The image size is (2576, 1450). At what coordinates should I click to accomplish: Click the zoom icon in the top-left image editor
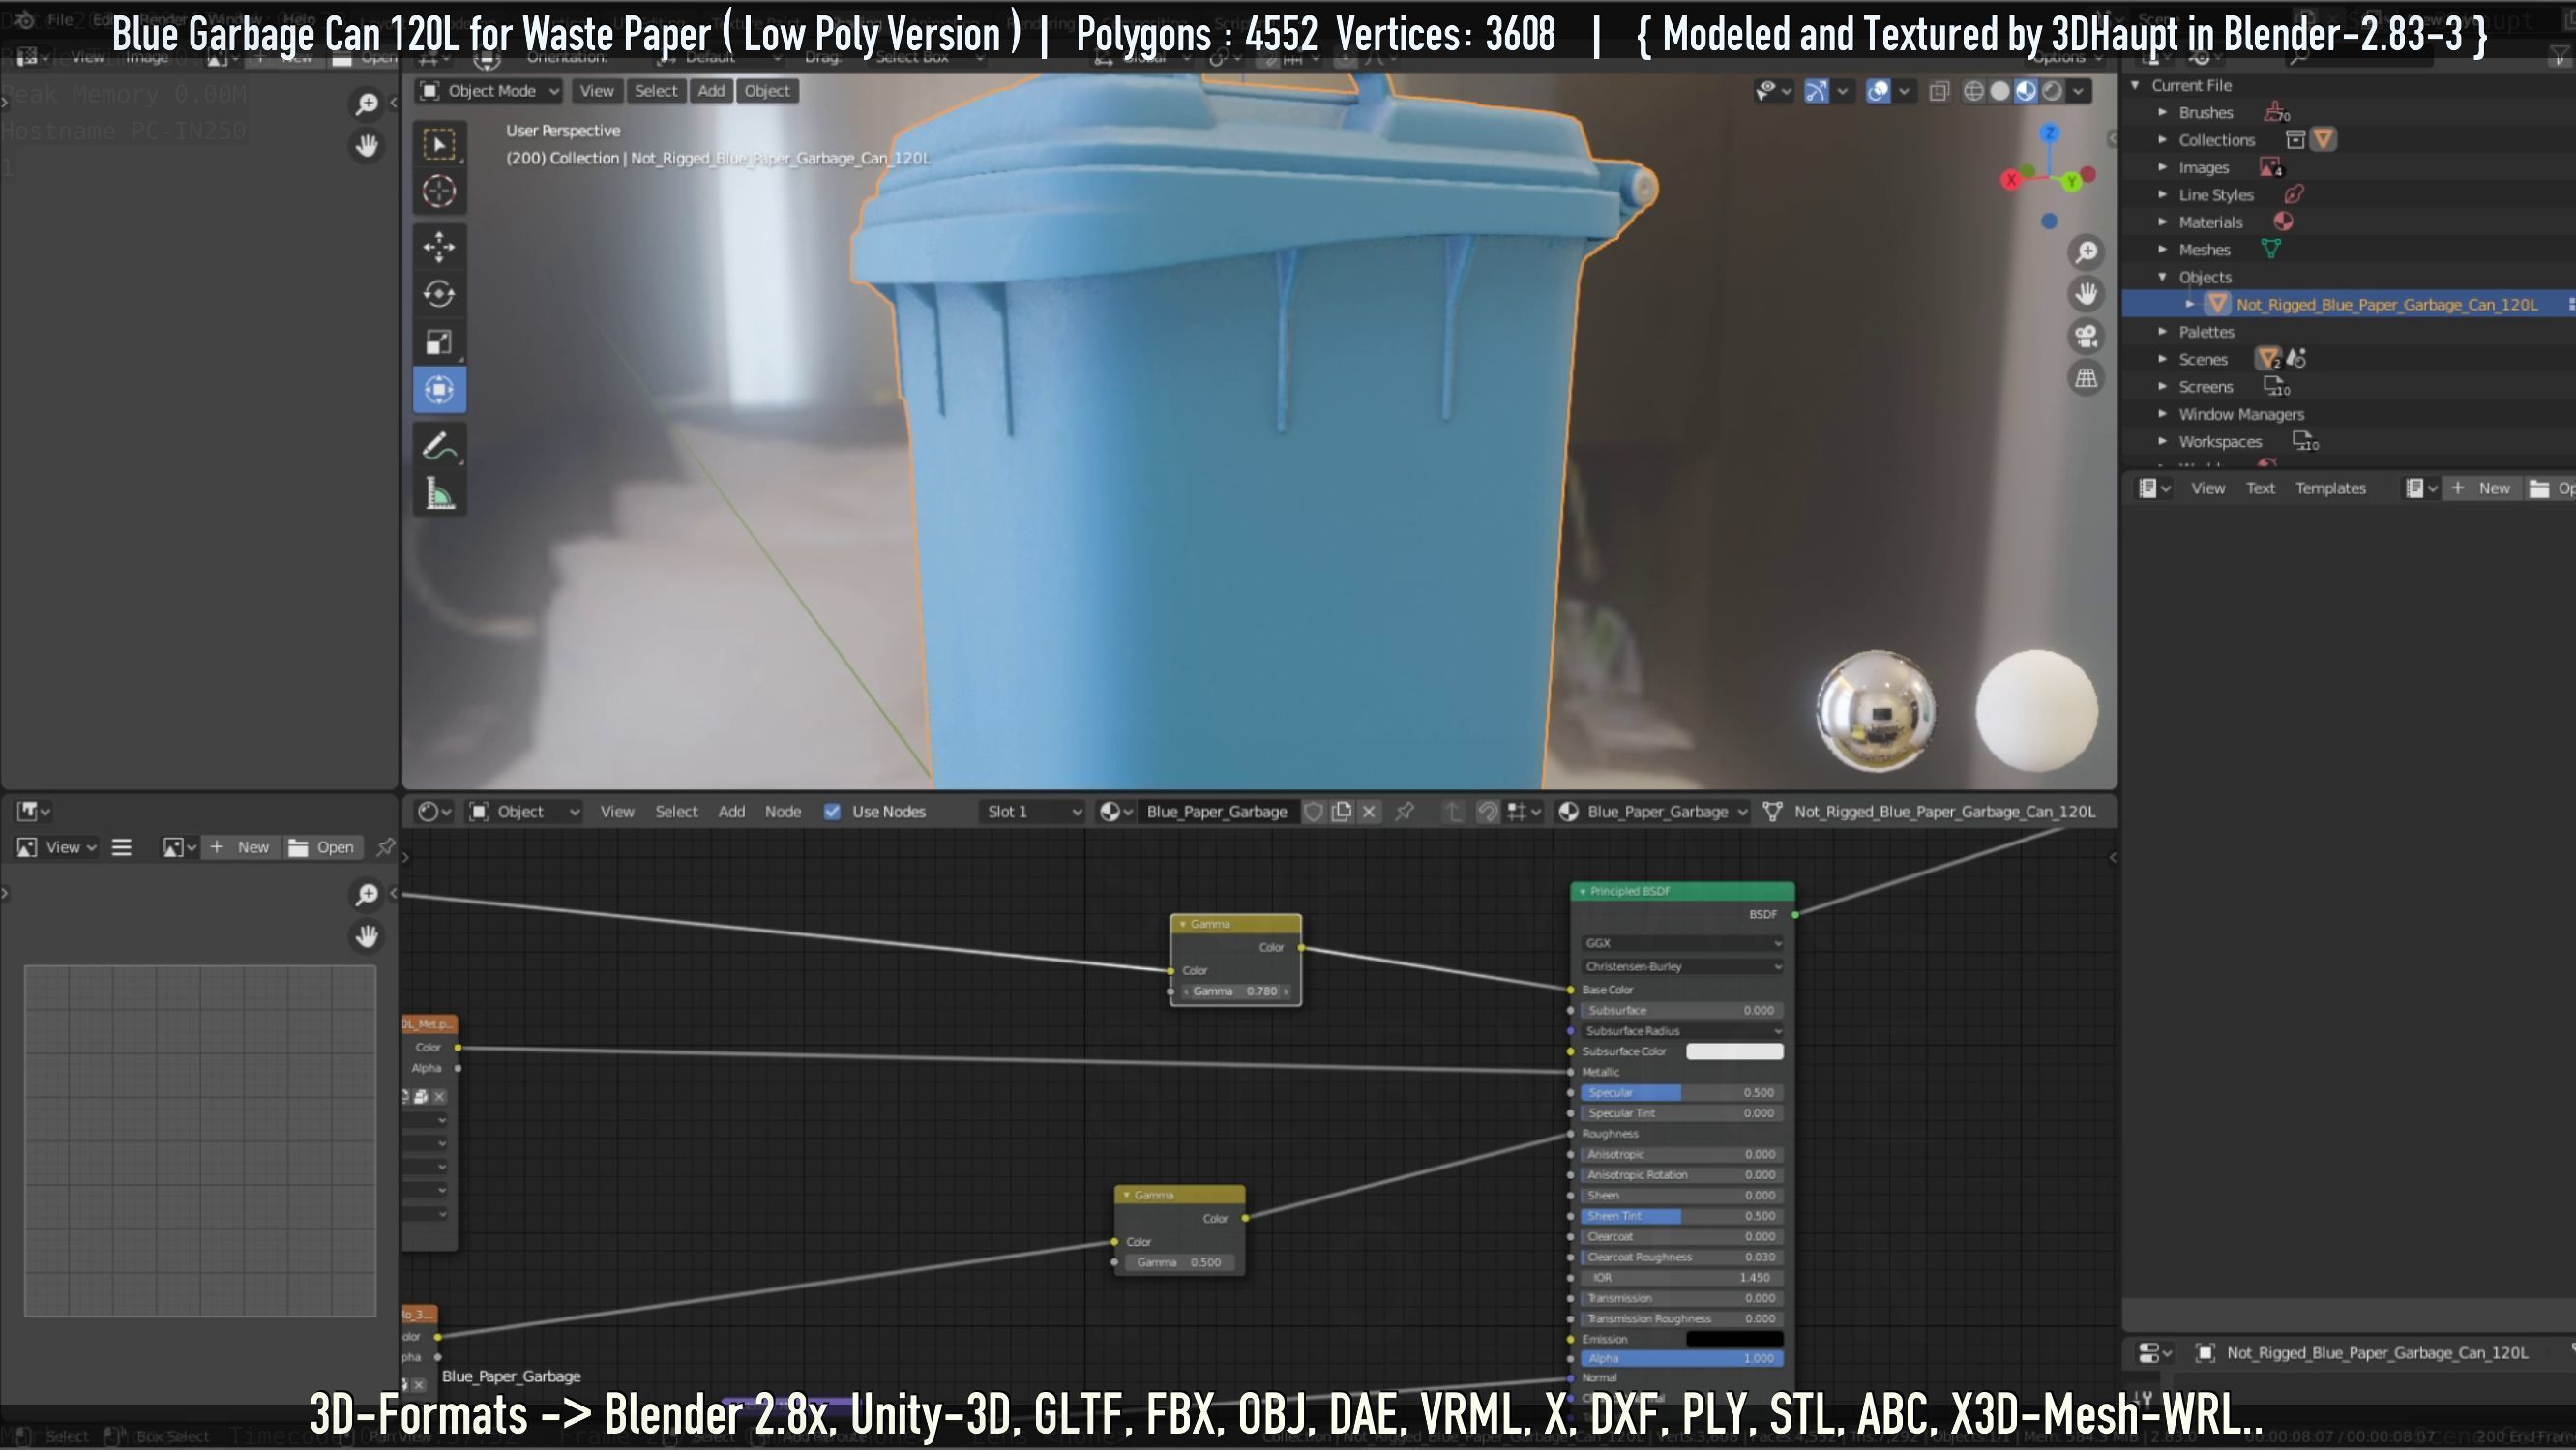click(367, 104)
